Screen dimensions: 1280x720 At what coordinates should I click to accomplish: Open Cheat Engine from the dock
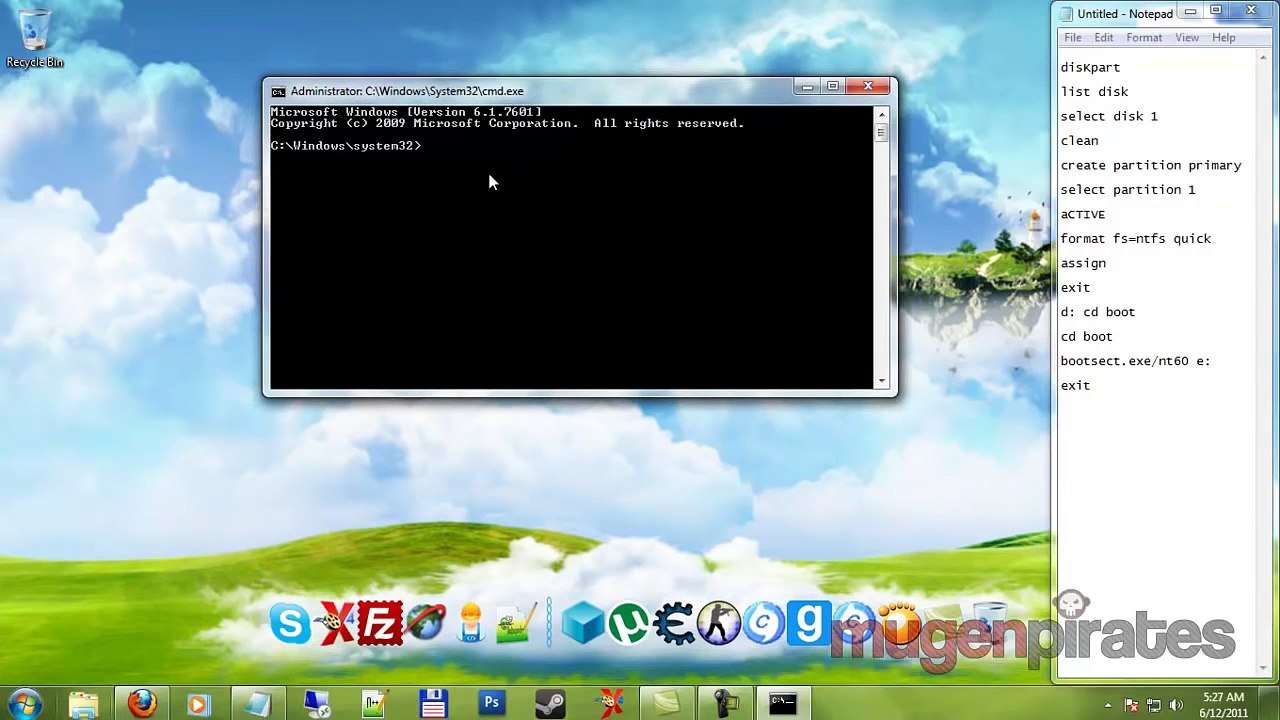pos(674,624)
